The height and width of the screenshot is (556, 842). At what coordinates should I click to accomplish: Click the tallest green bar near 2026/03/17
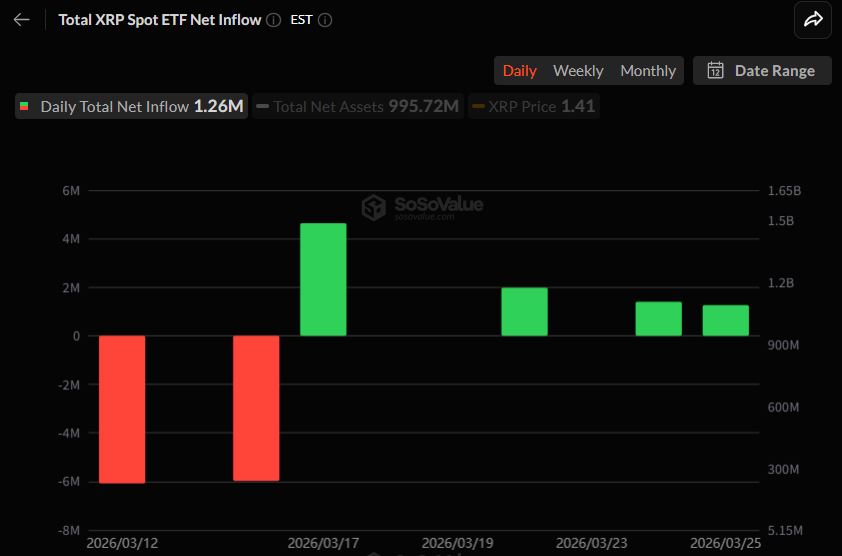[323, 279]
